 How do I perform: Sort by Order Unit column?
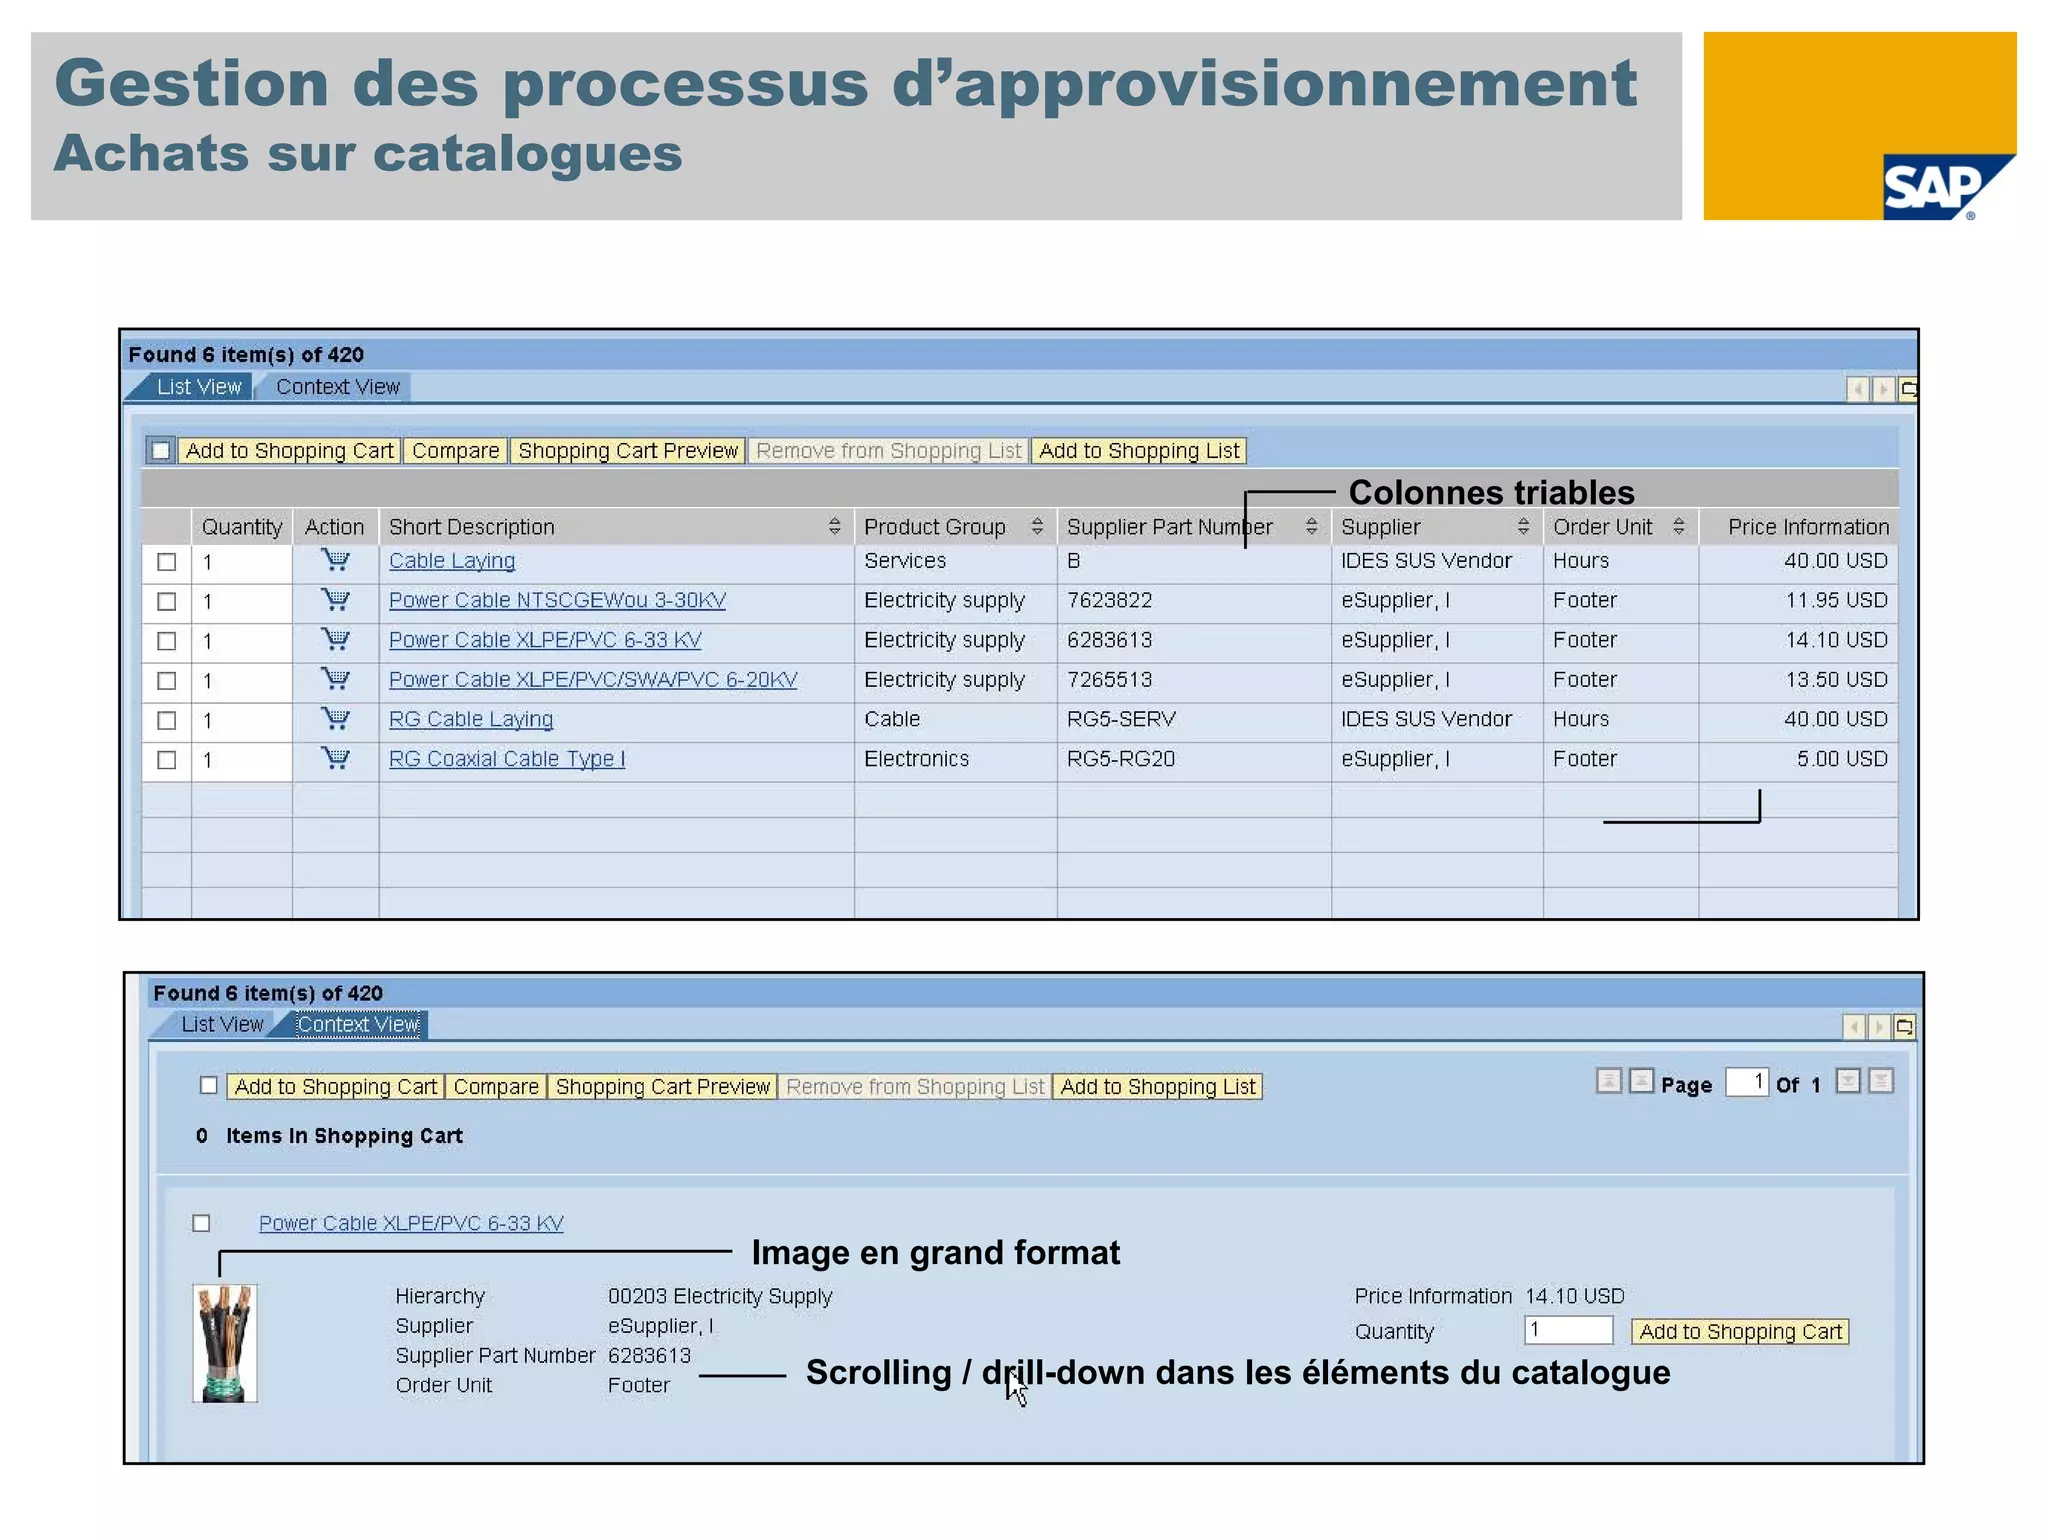1679,527
